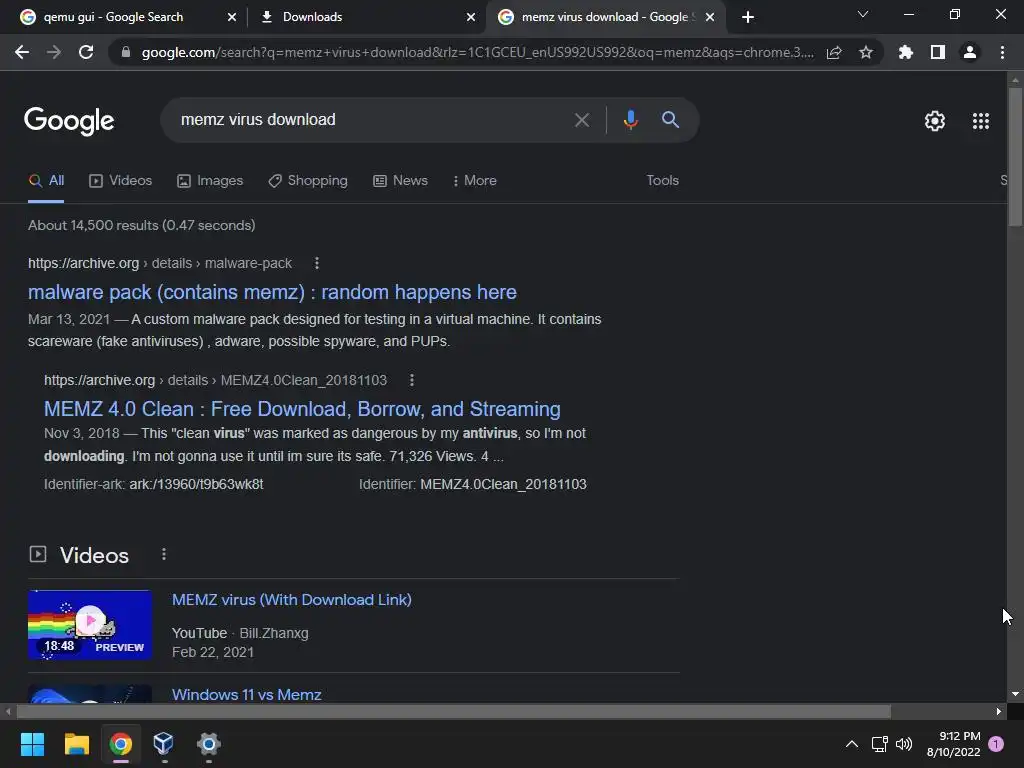Screen dimensions: 1024x768
Task: Open MEMZ 4.0 Clean Free Download link
Action: point(302,409)
